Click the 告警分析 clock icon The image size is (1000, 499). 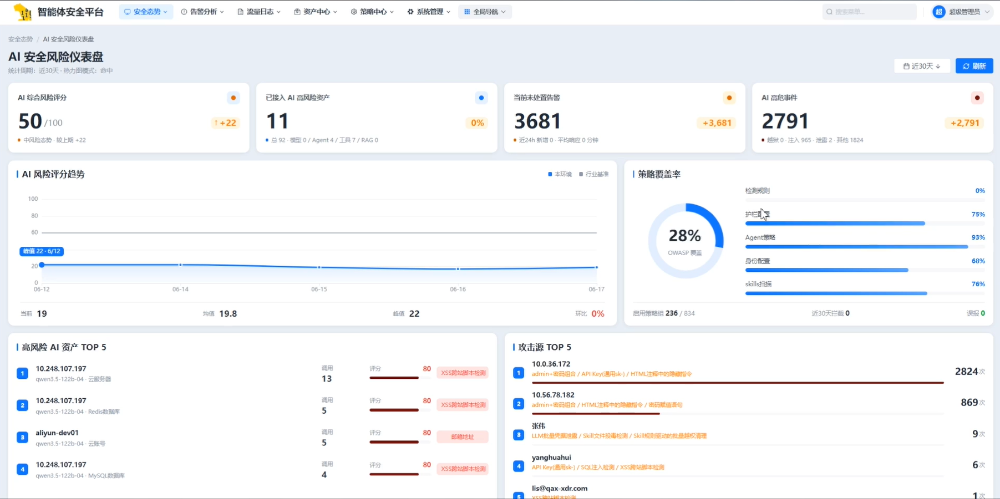pos(184,12)
